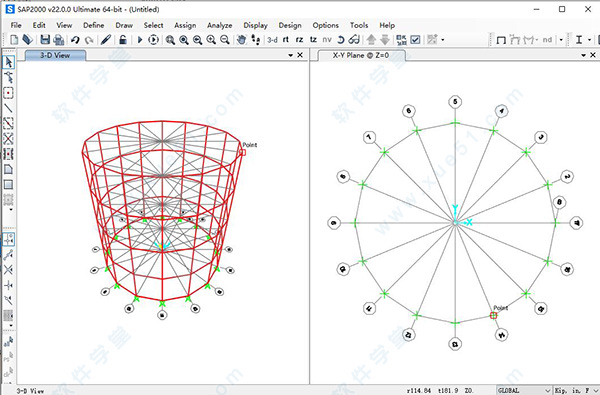Screen dimensions: 600x395
Task: Open the Kip, in, F units dropdown
Action: click(x=577, y=390)
